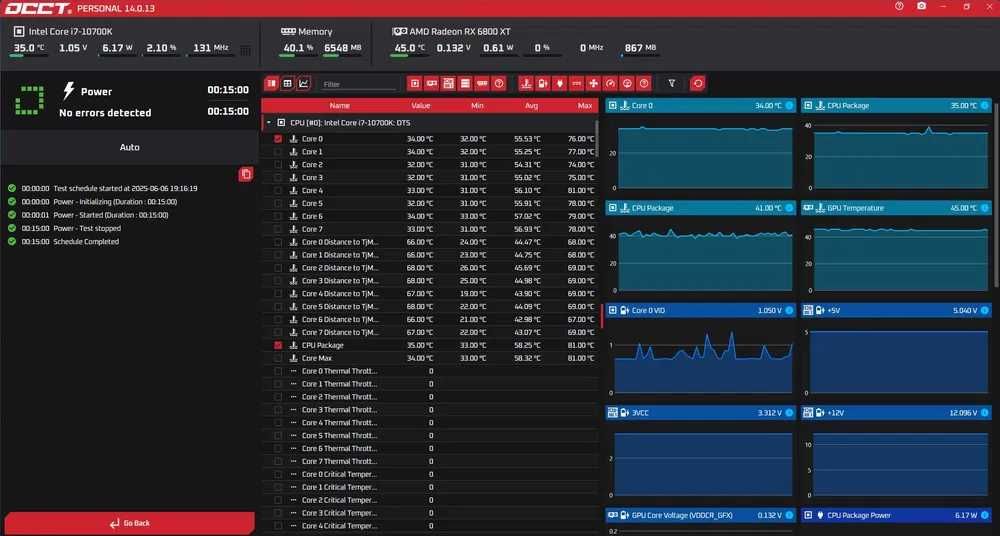
Task: Click the Power lightning bolt icon
Action: click(68, 91)
